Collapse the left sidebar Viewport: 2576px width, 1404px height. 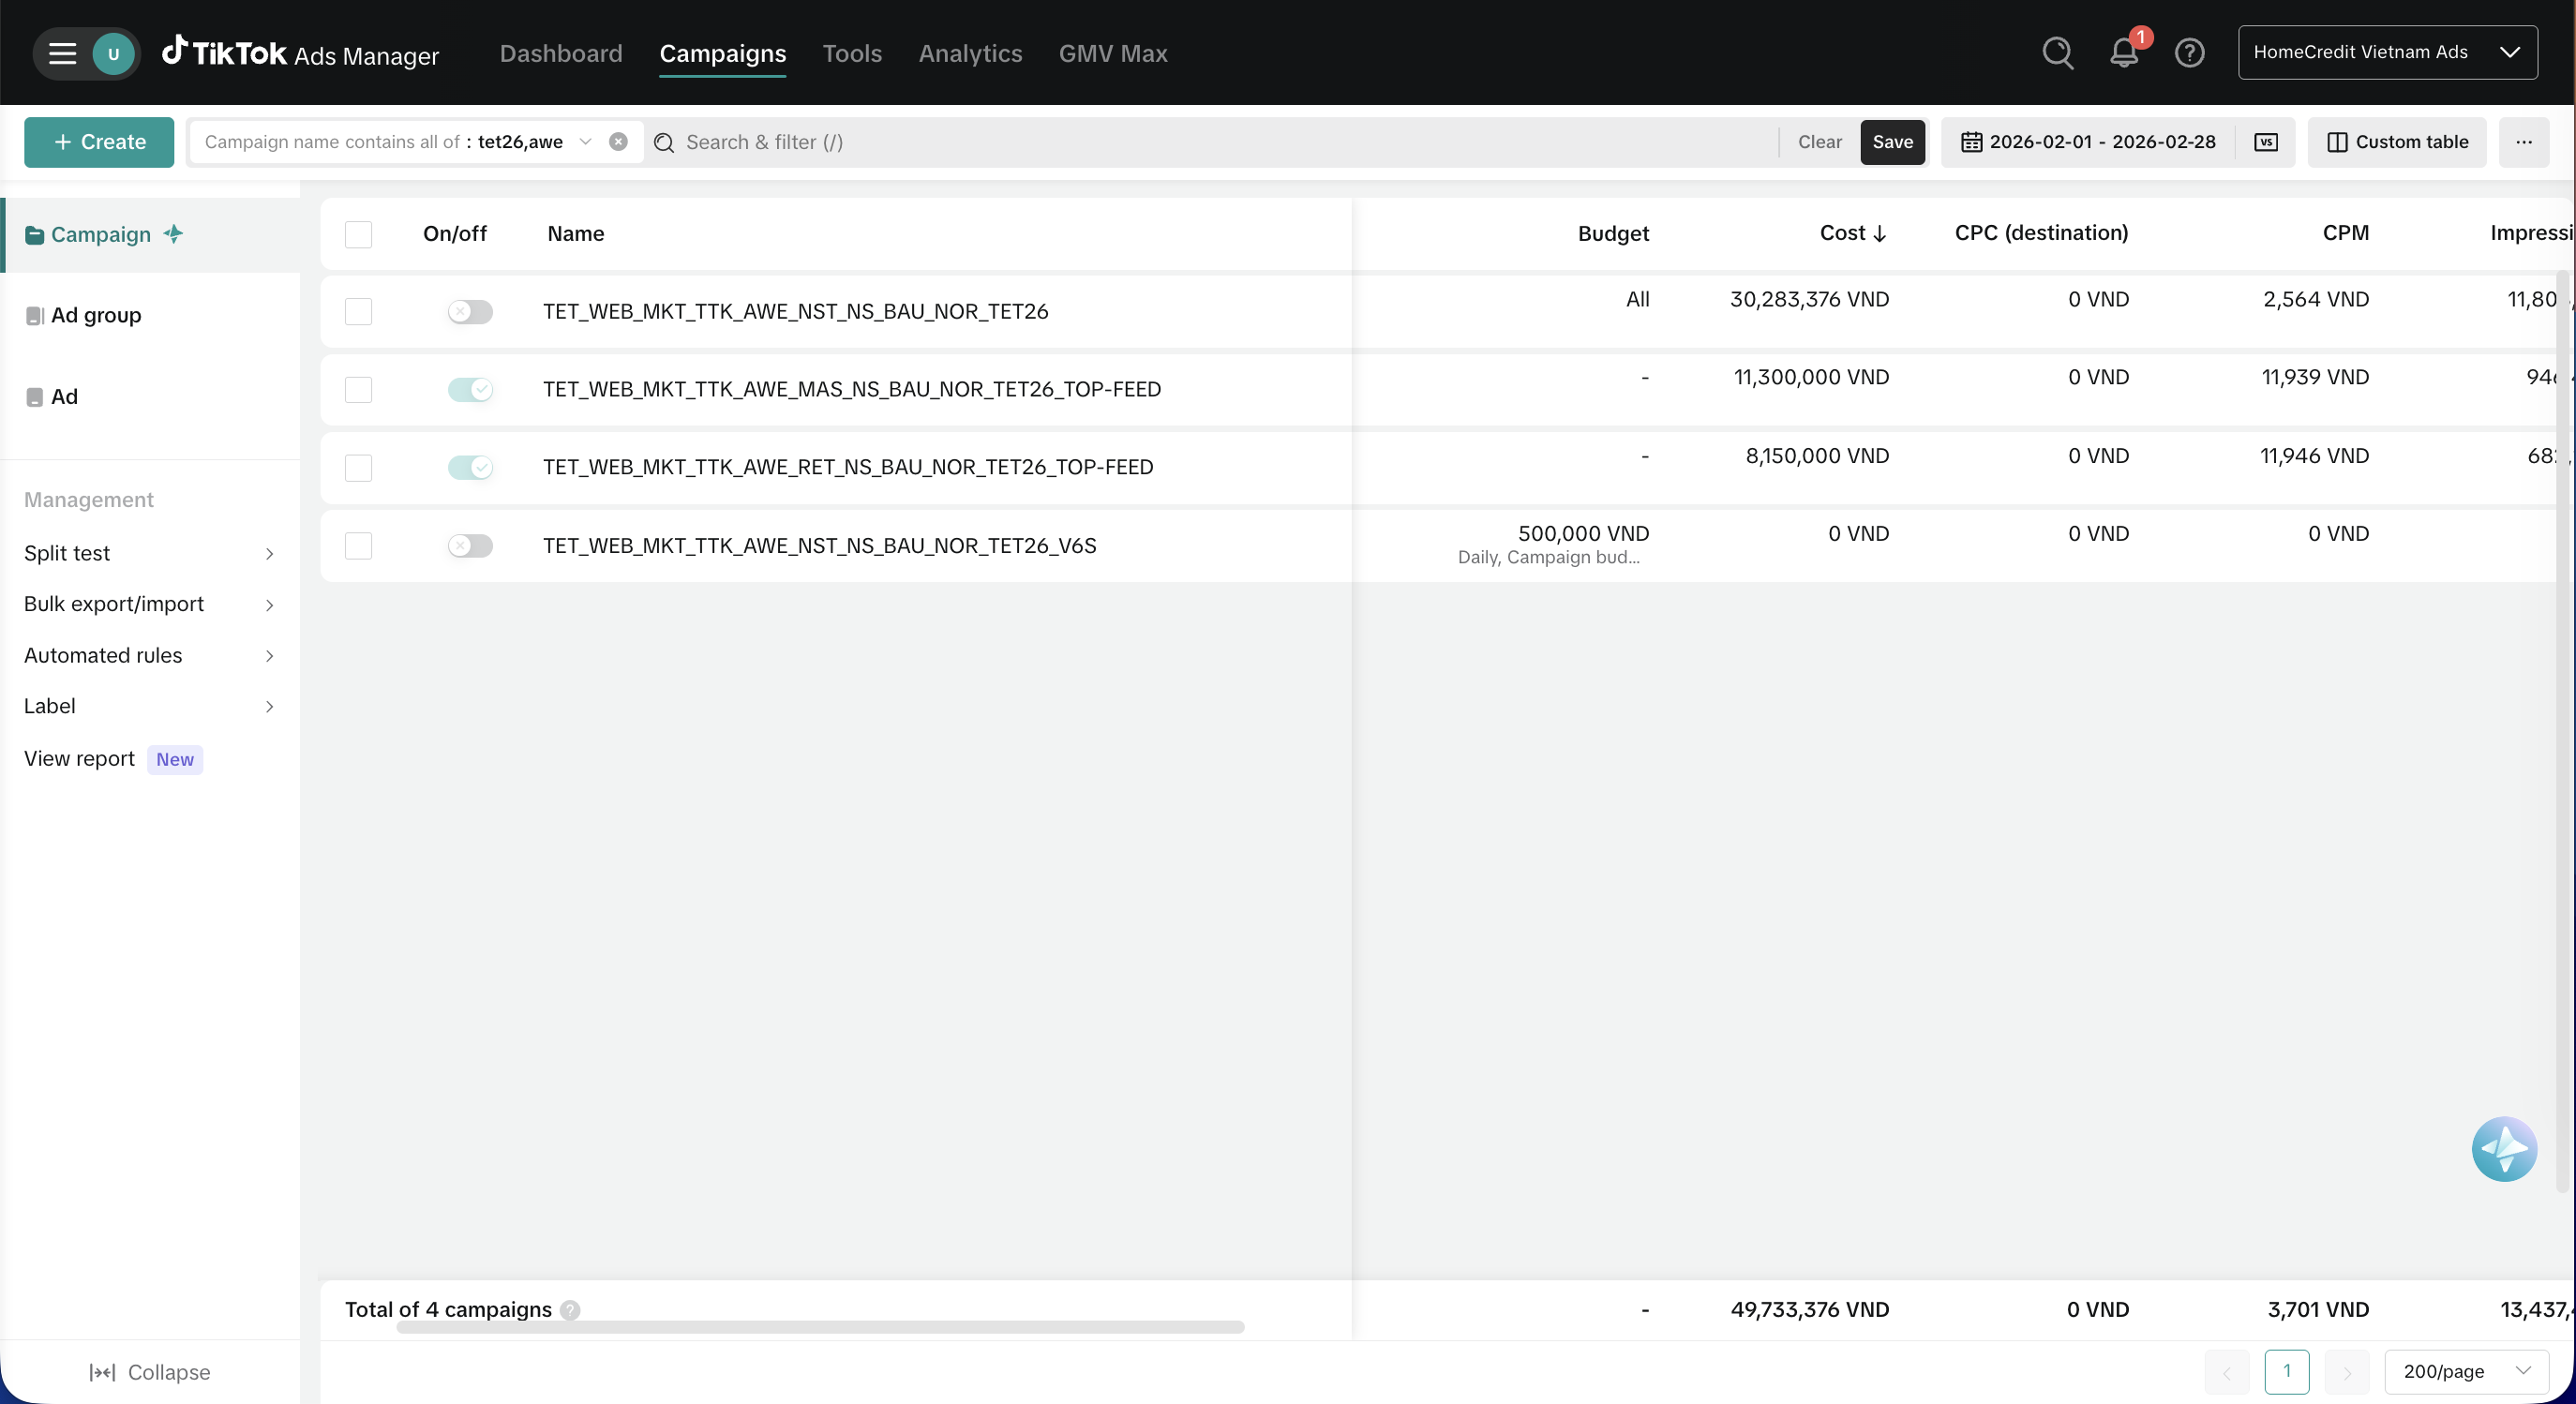pyautogui.click(x=149, y=1372)
